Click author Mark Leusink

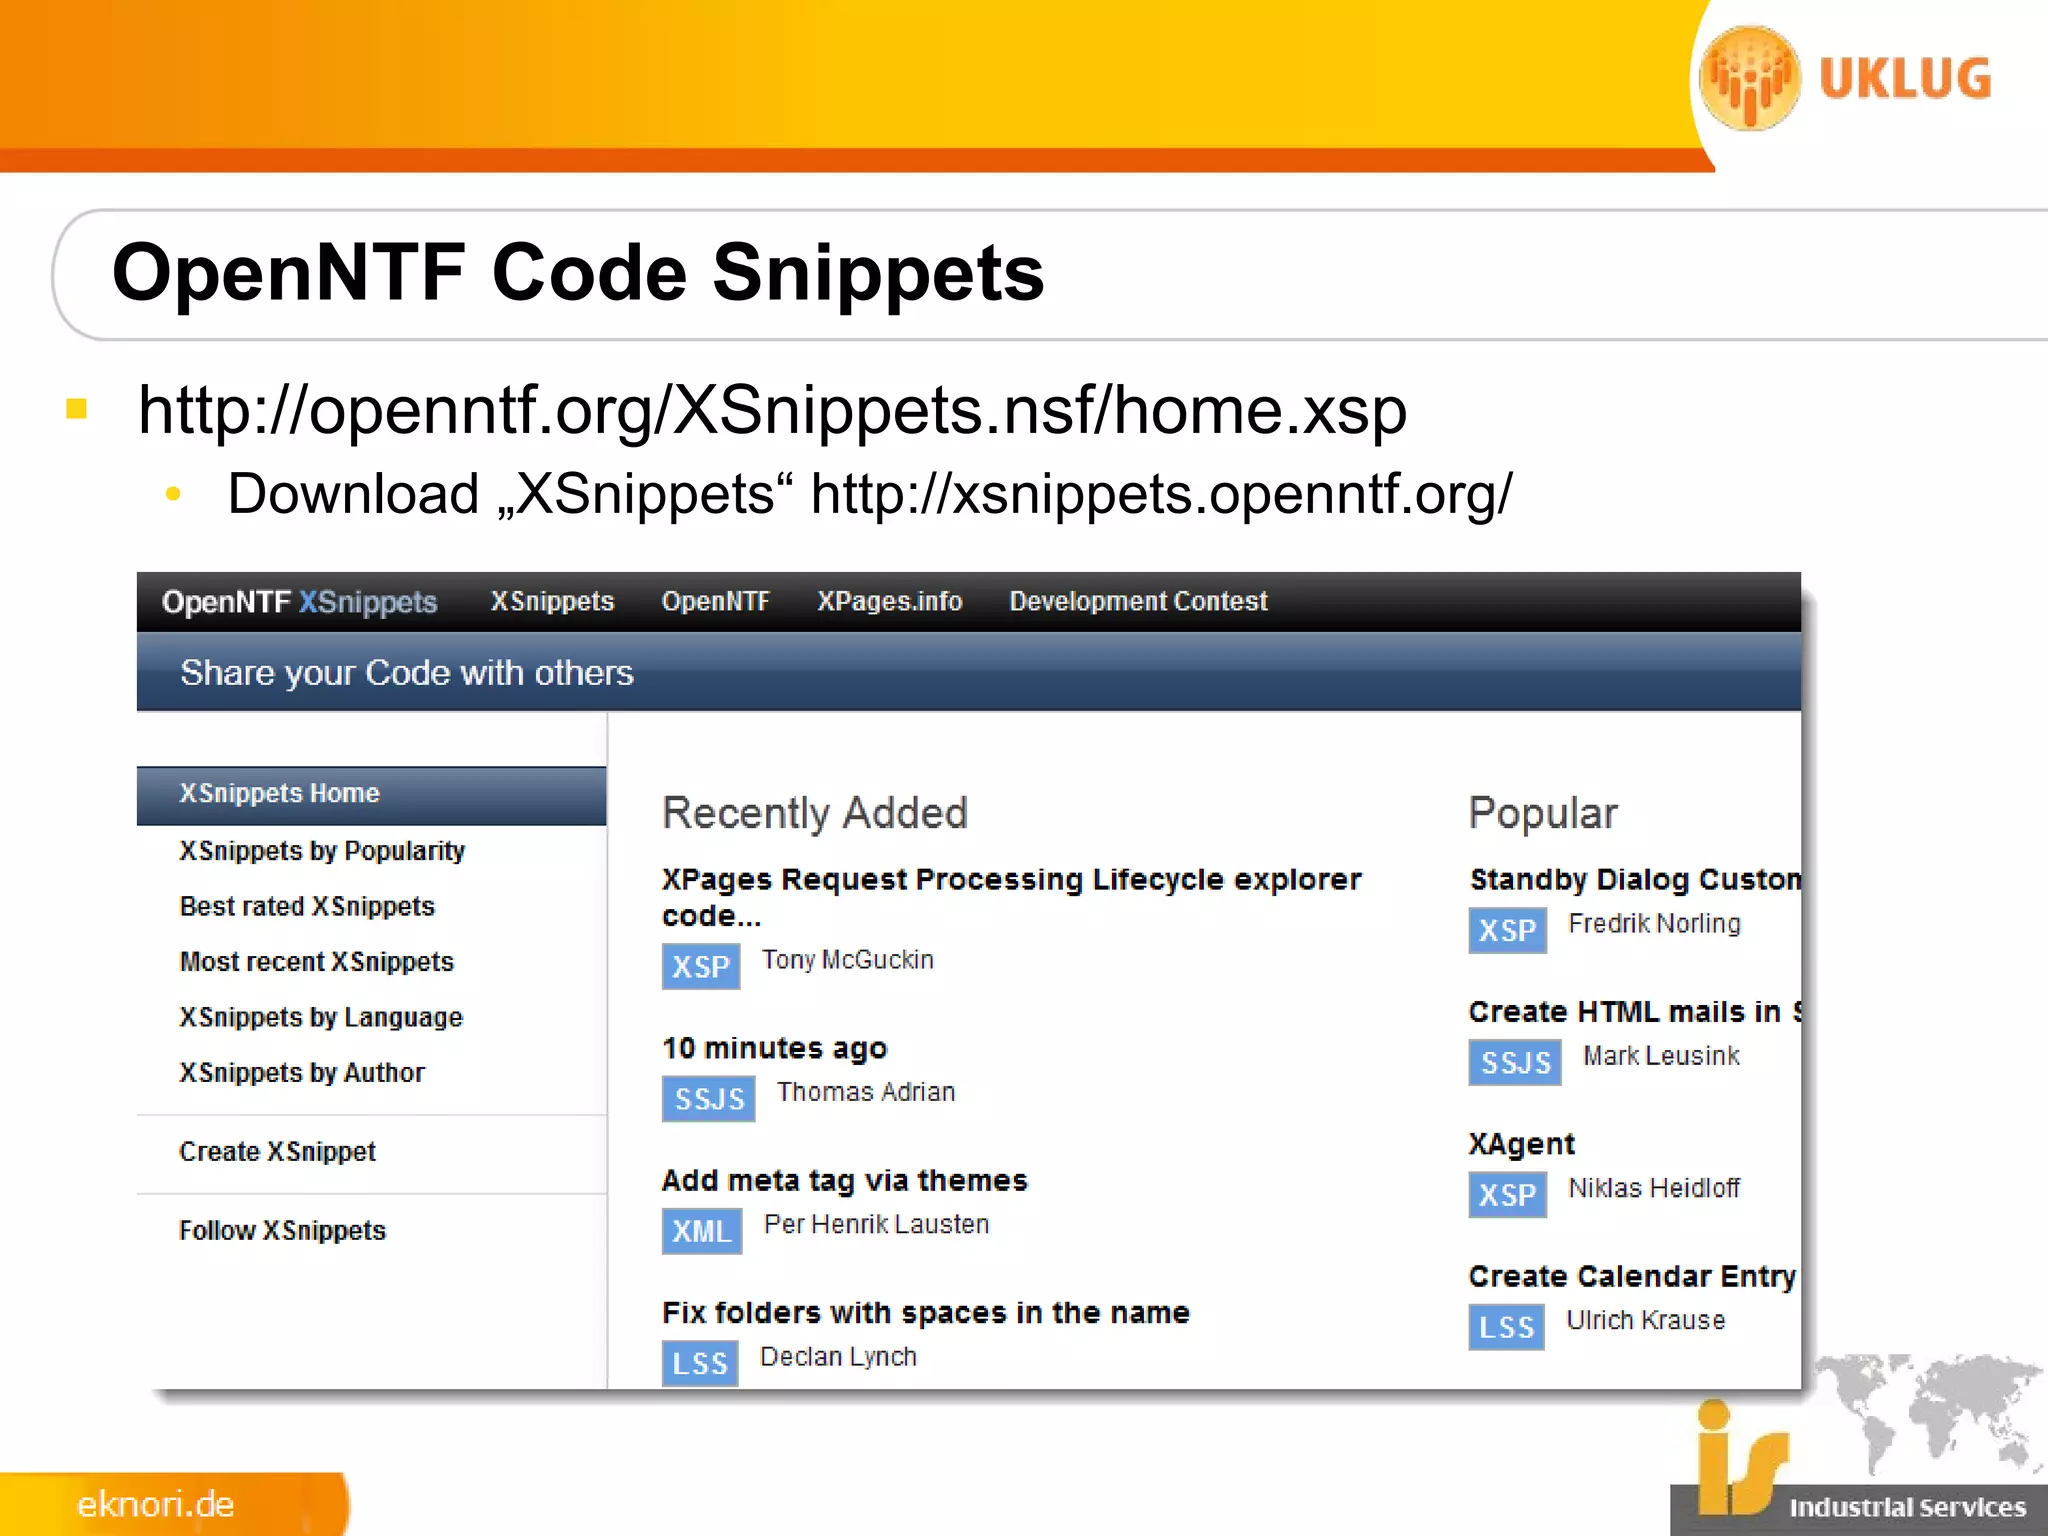tap(1661, 1056)
